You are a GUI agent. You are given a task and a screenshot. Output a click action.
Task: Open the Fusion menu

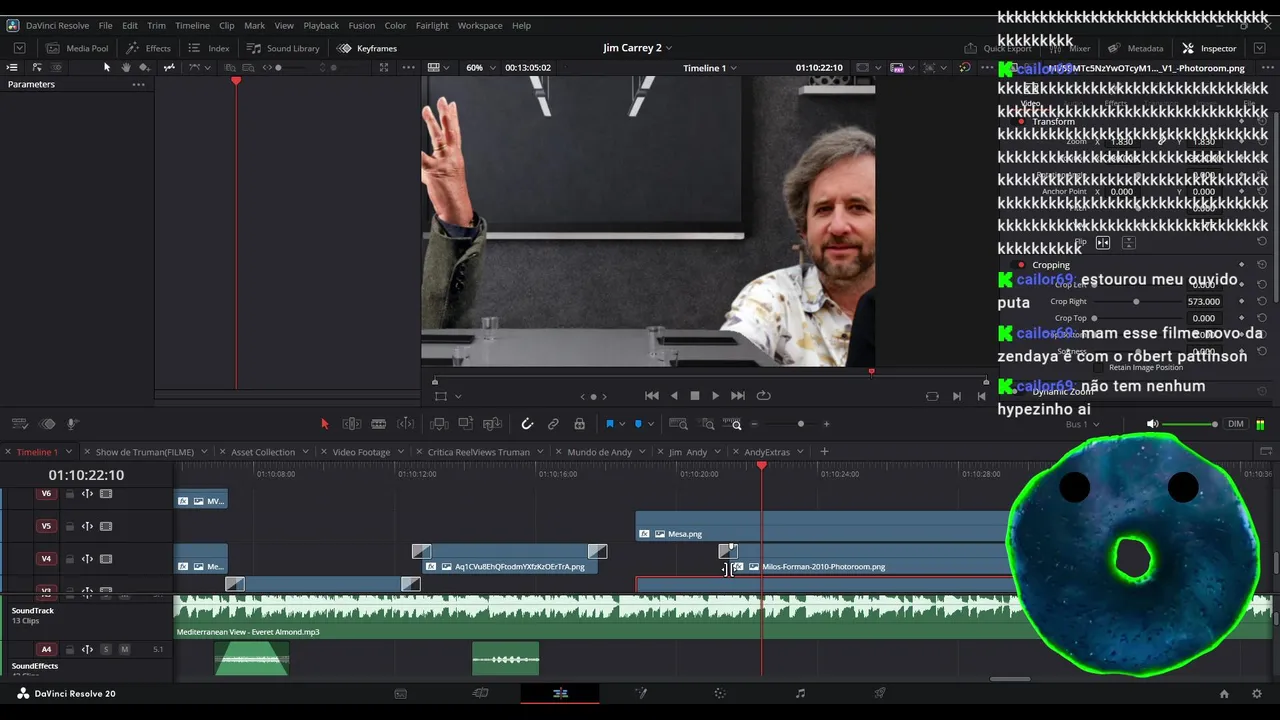coord(362,25)
